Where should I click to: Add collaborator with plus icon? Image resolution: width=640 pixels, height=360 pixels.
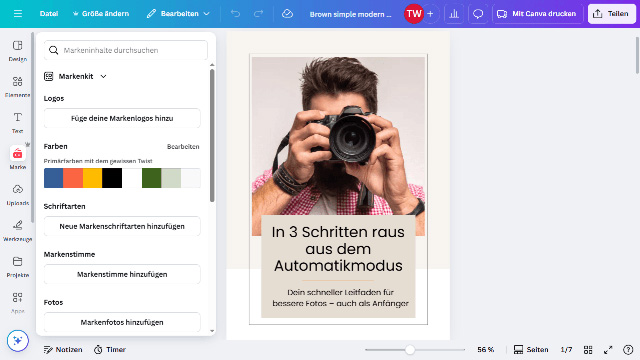click(430, 13)
